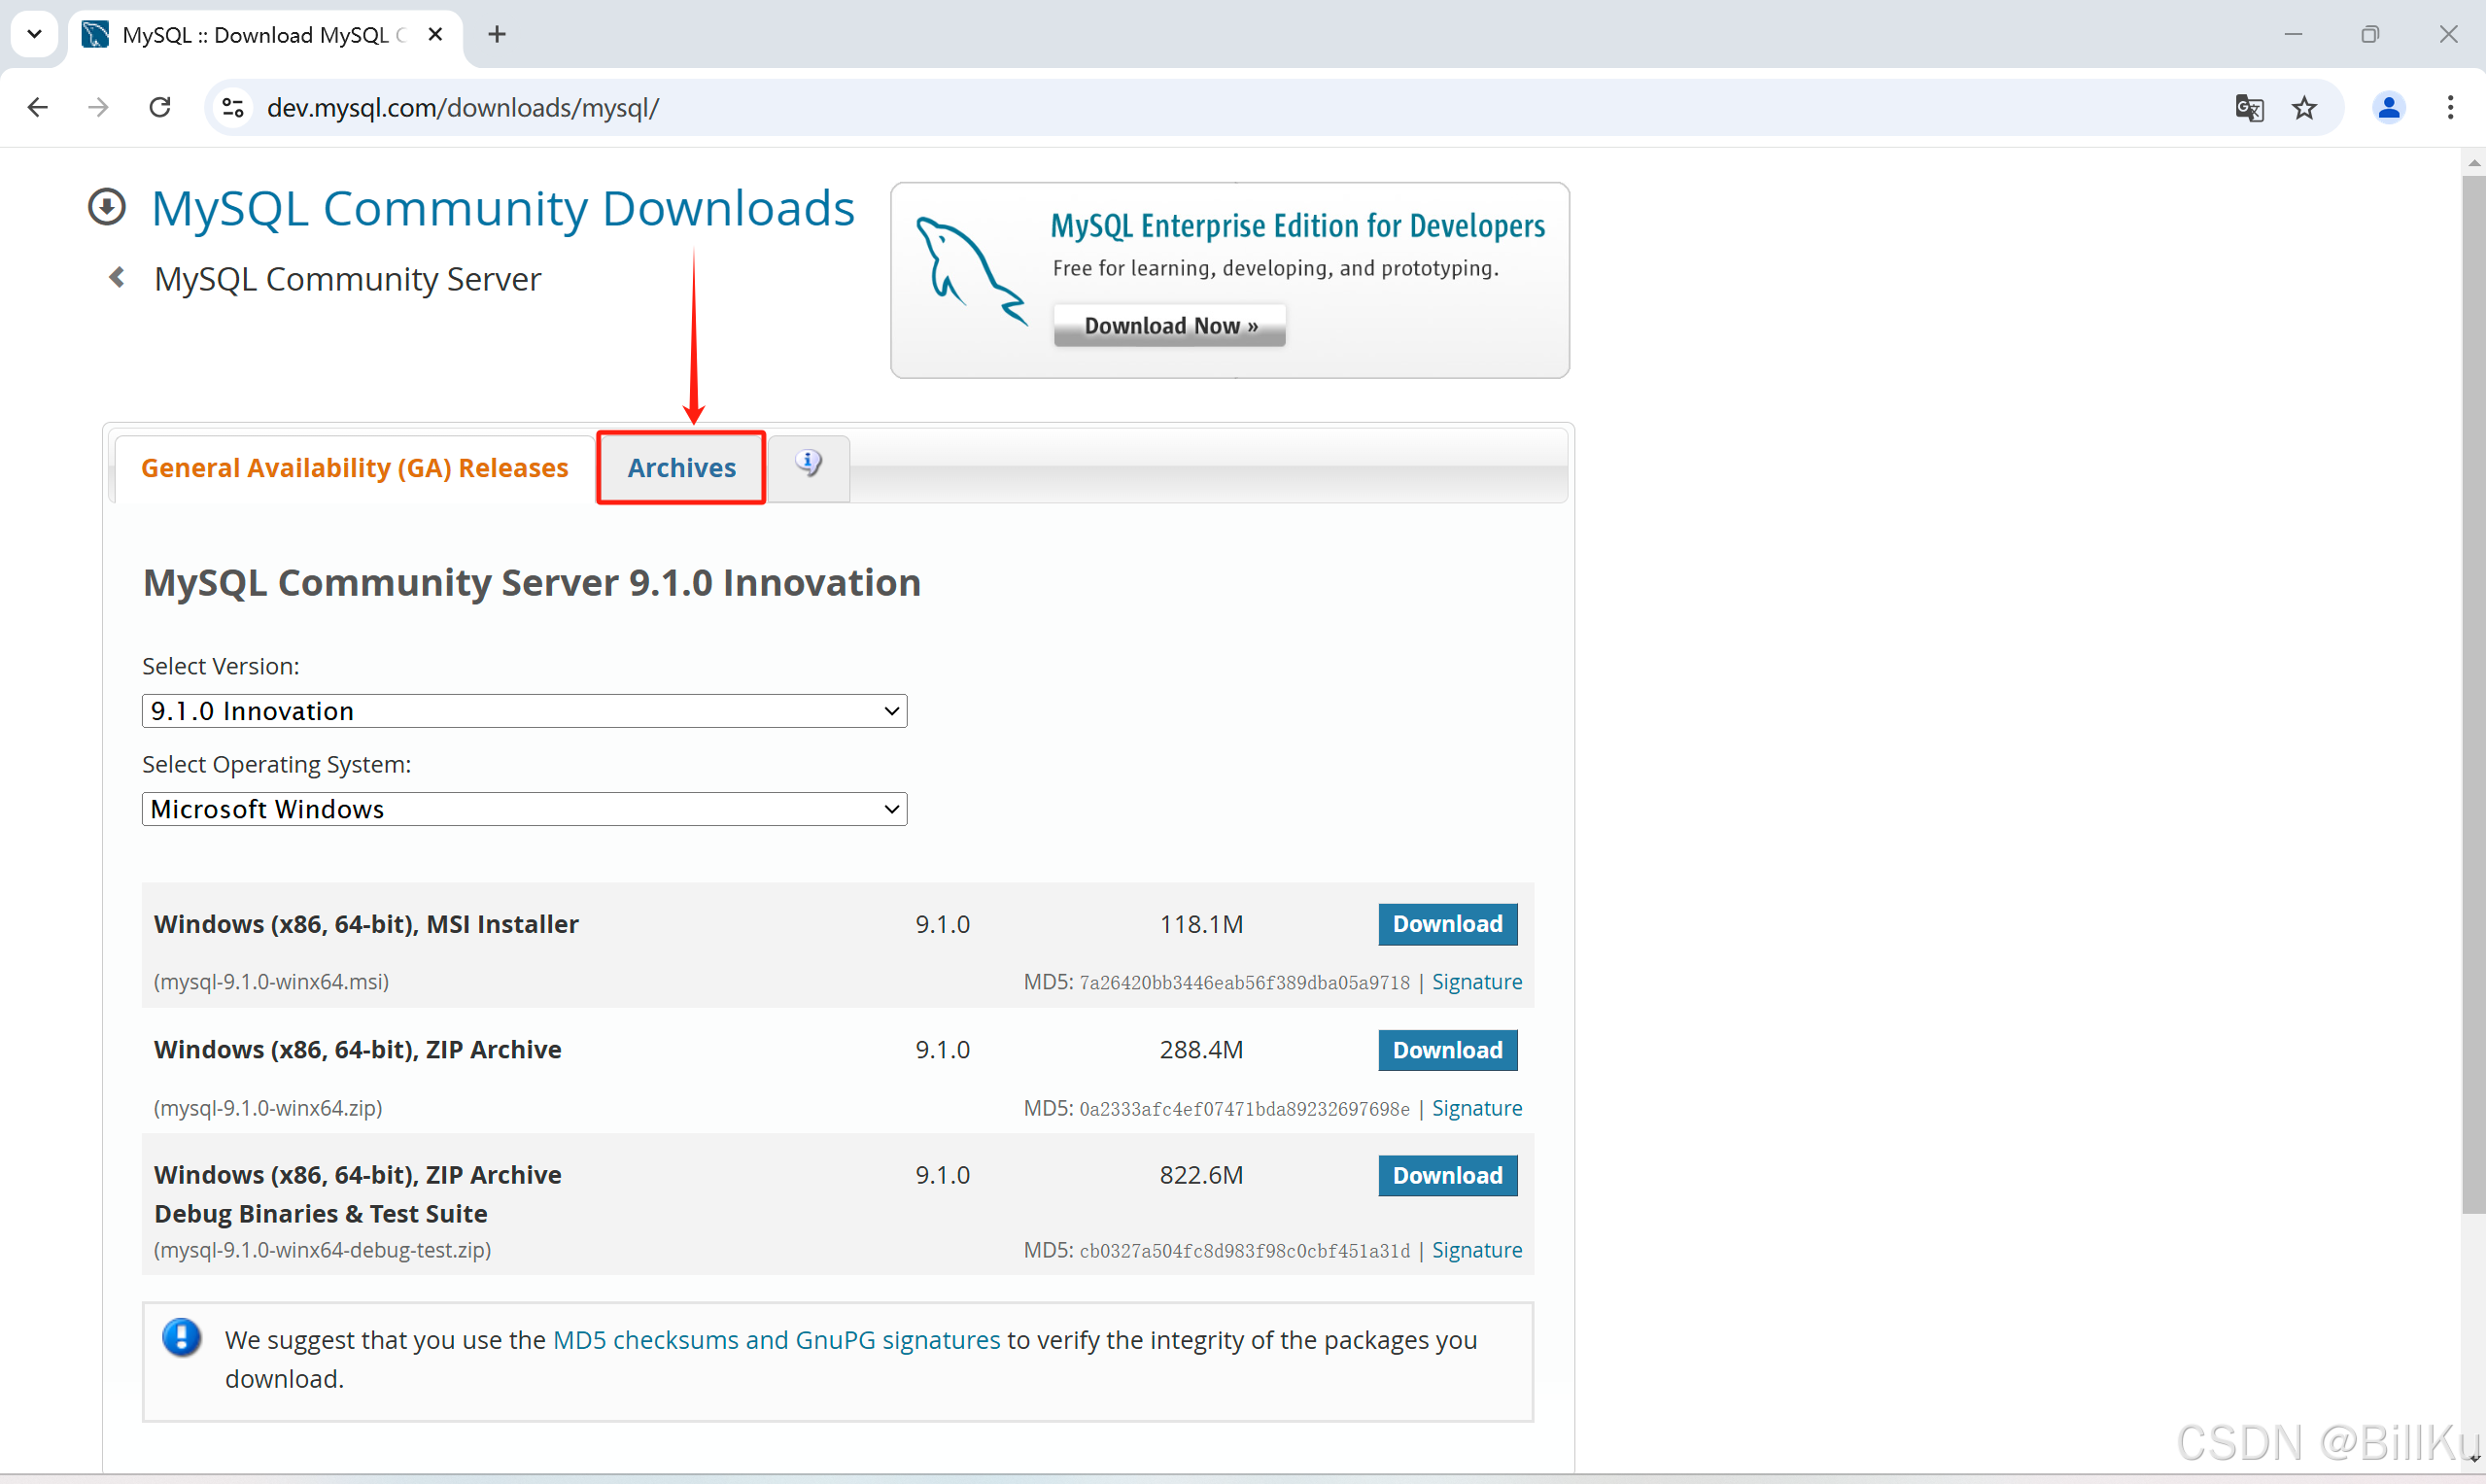Open the tab search chevron
Image resolution: width=2486 pixels, height=1484 pixels.
click(x=34, y=35)
